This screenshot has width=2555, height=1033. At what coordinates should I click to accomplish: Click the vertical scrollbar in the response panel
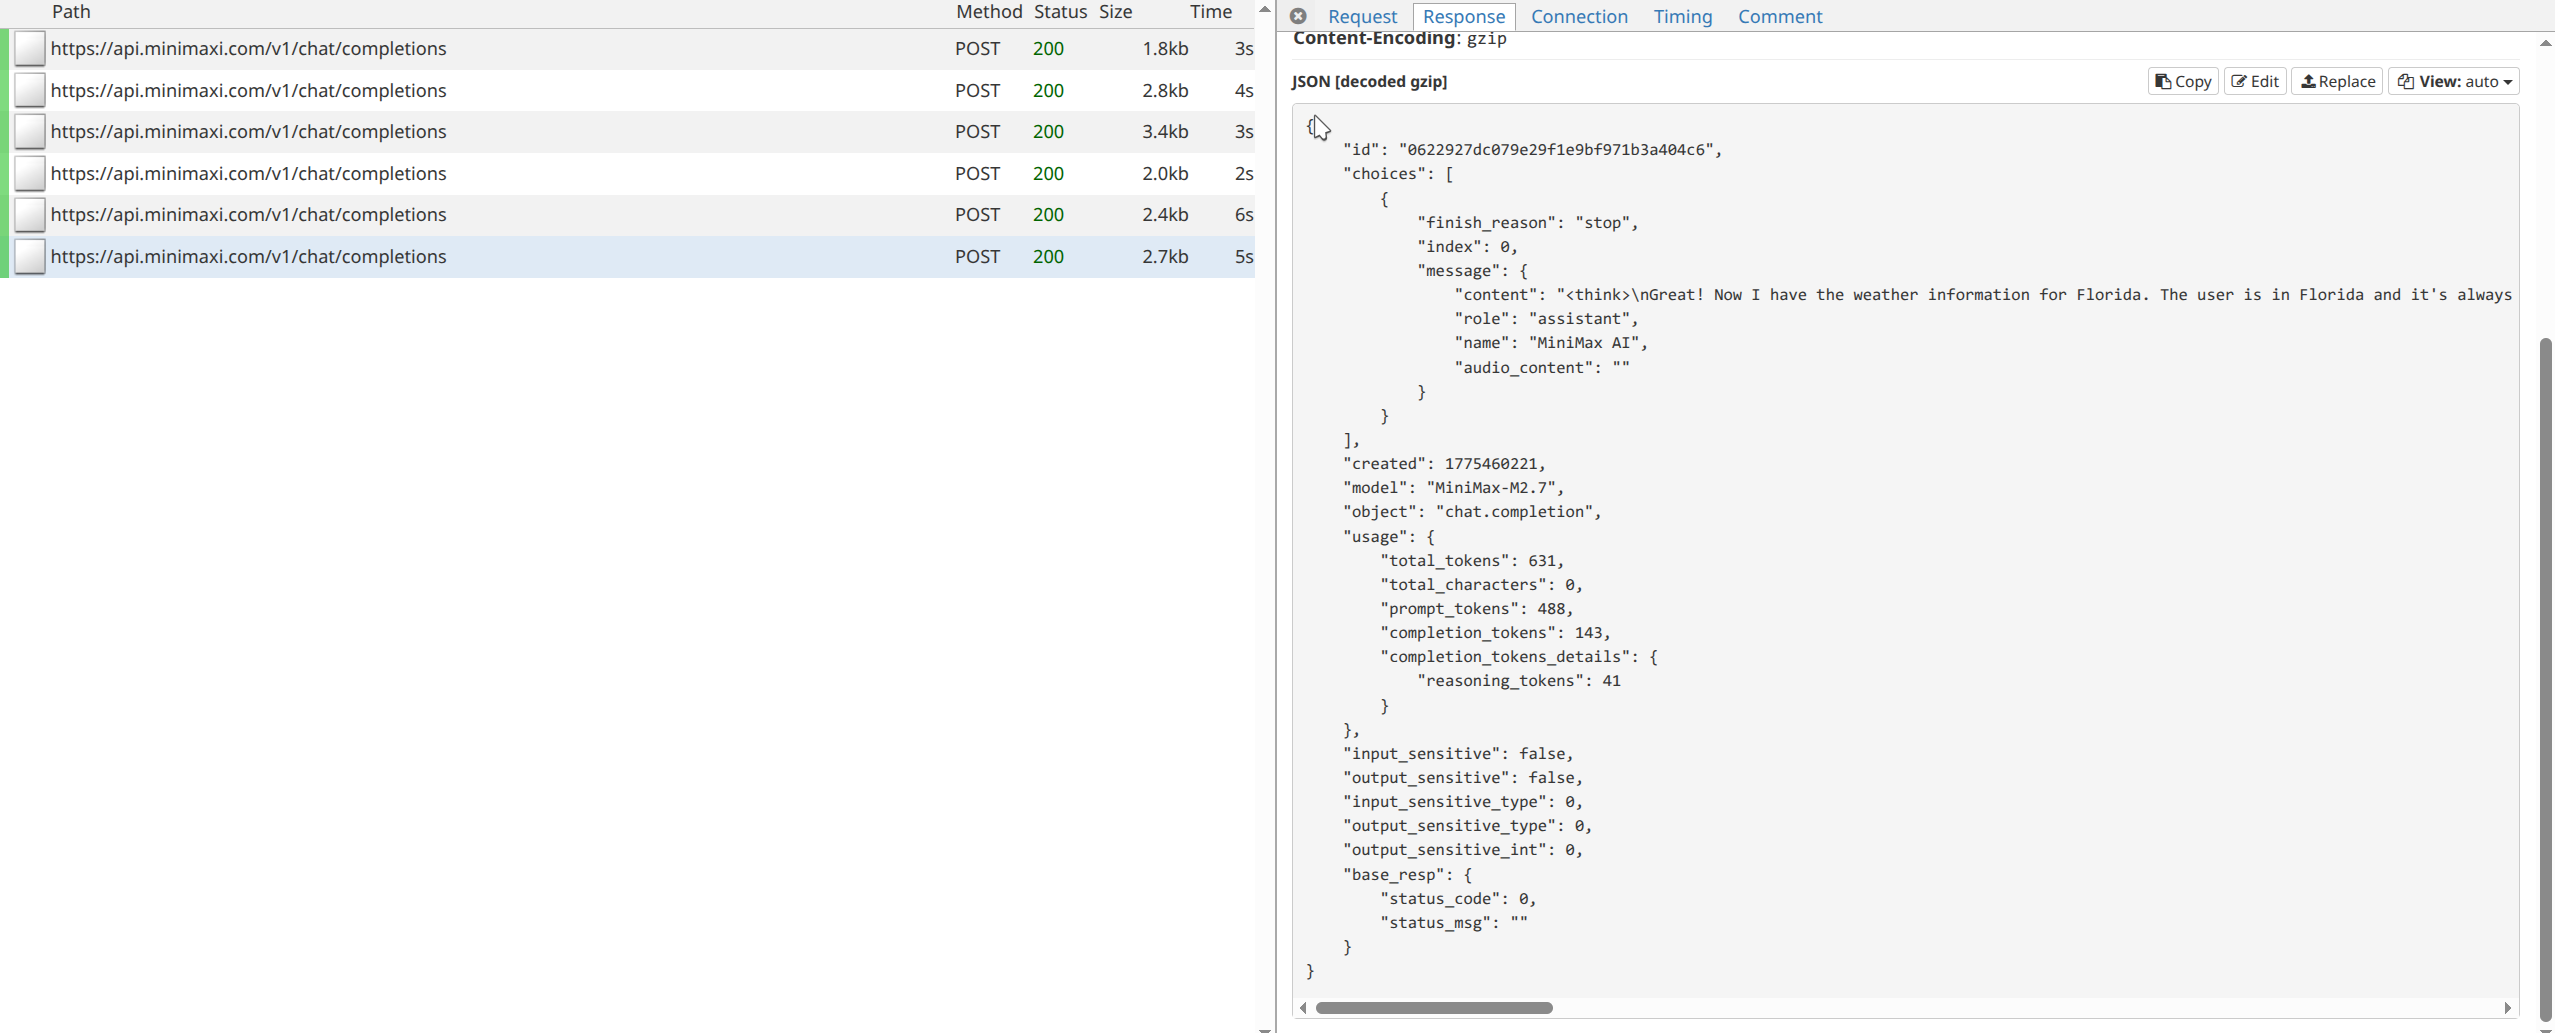2545,680
